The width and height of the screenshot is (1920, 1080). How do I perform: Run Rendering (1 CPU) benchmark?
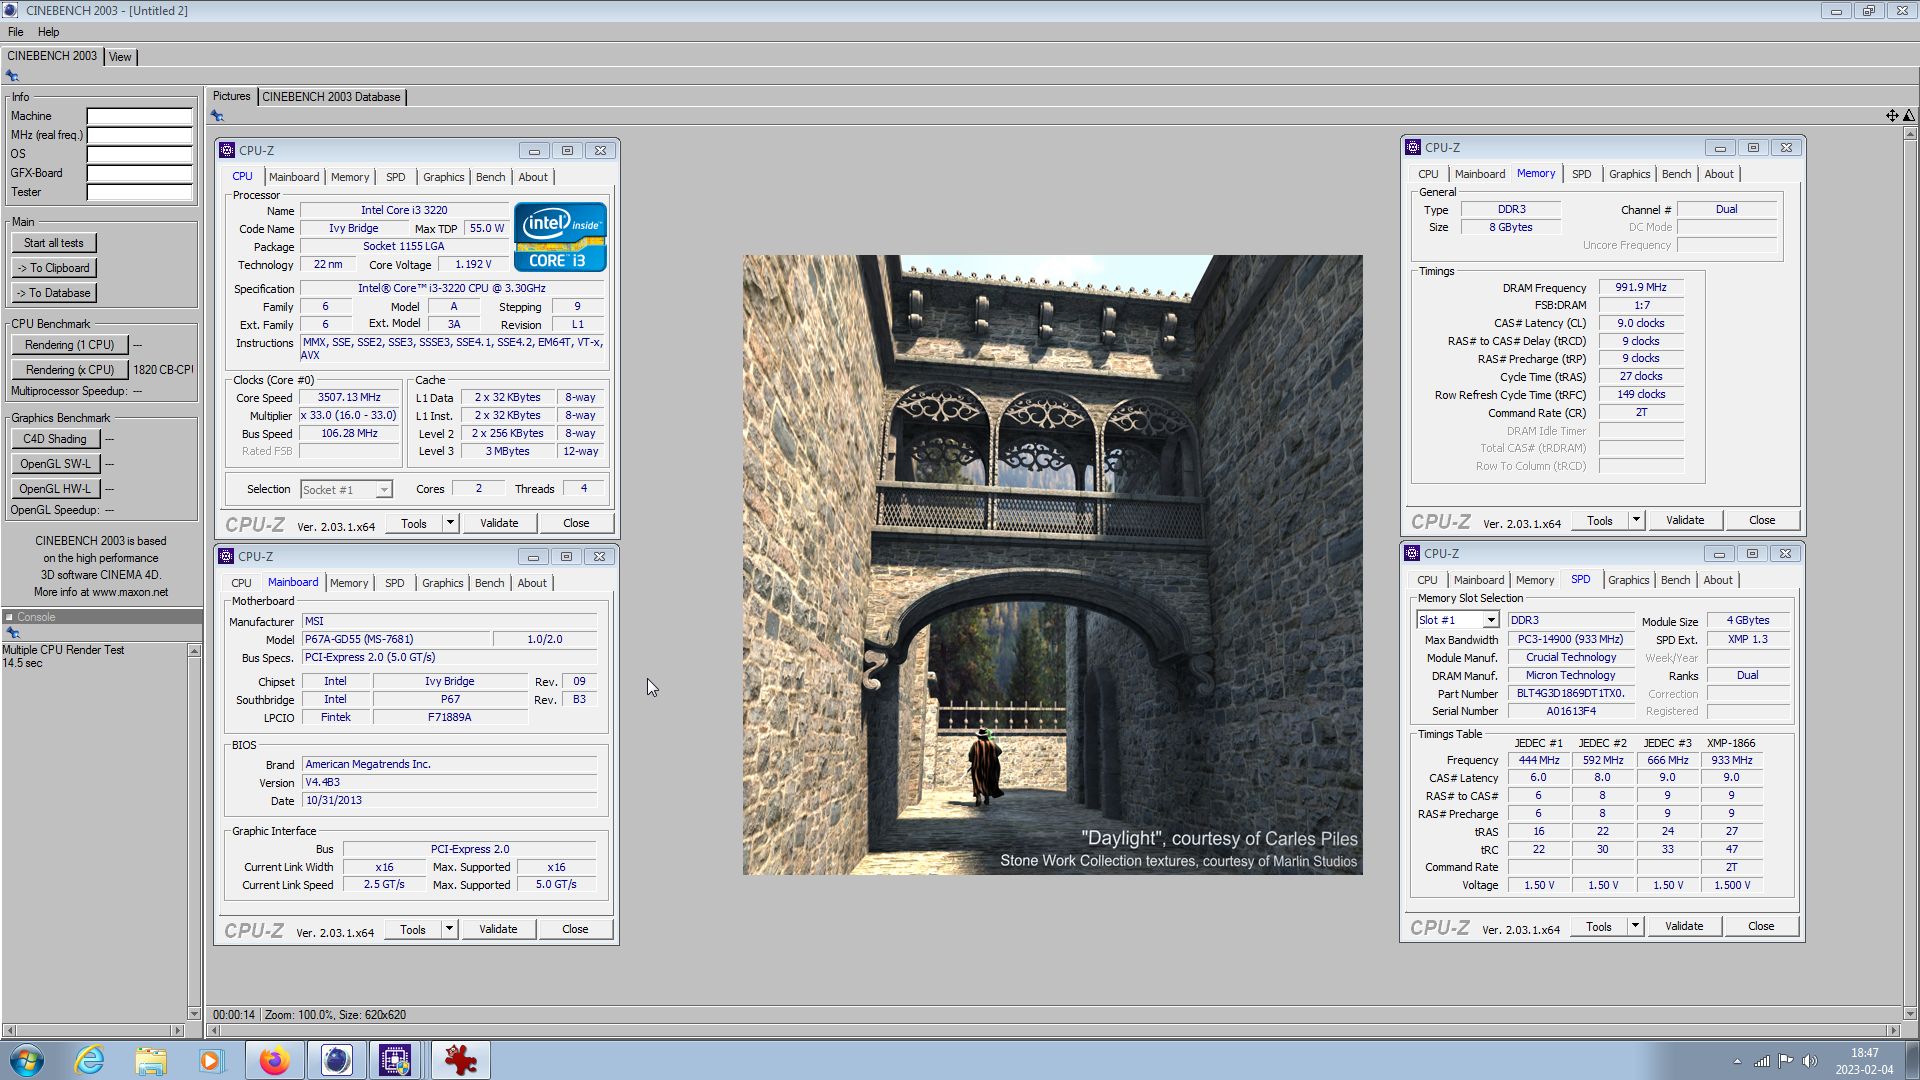[x=70, y=345]
